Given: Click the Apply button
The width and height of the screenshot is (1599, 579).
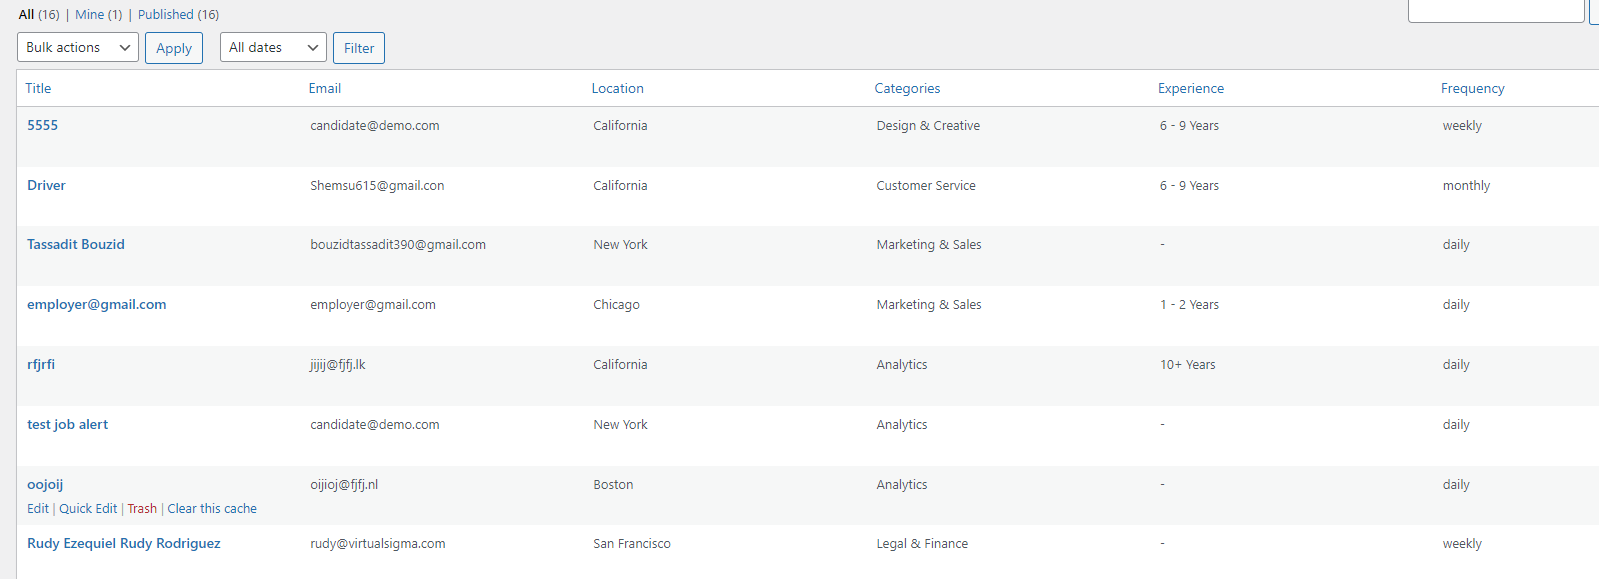Looking at the screenshot, I should pyautogui.click(x=174, y=48).
